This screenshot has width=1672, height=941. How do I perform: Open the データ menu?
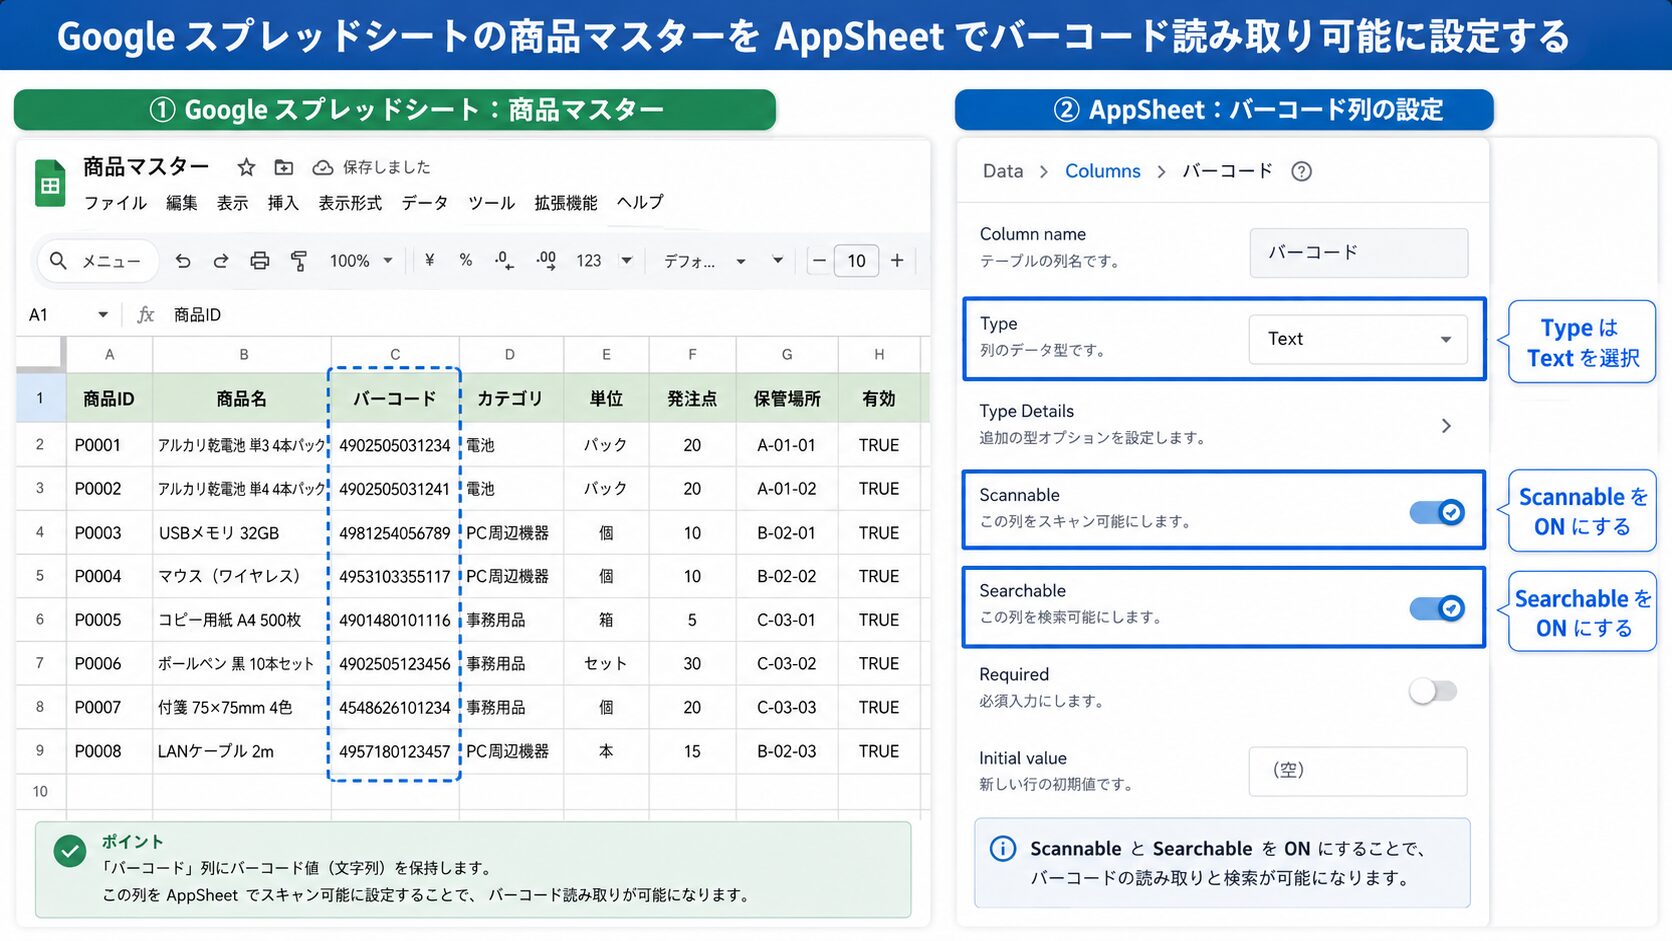pos(425,203)
